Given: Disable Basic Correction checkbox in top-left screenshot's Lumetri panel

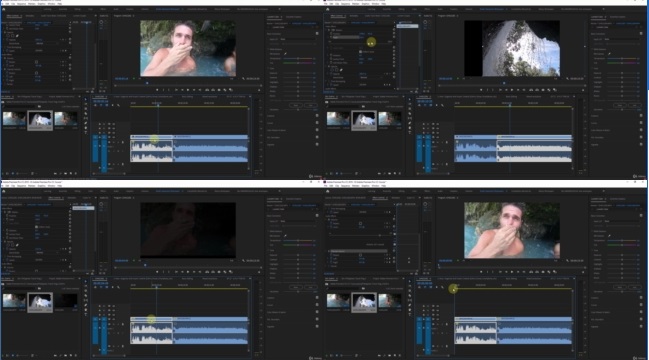Looking at the screenshot, I should coord(317,33).
